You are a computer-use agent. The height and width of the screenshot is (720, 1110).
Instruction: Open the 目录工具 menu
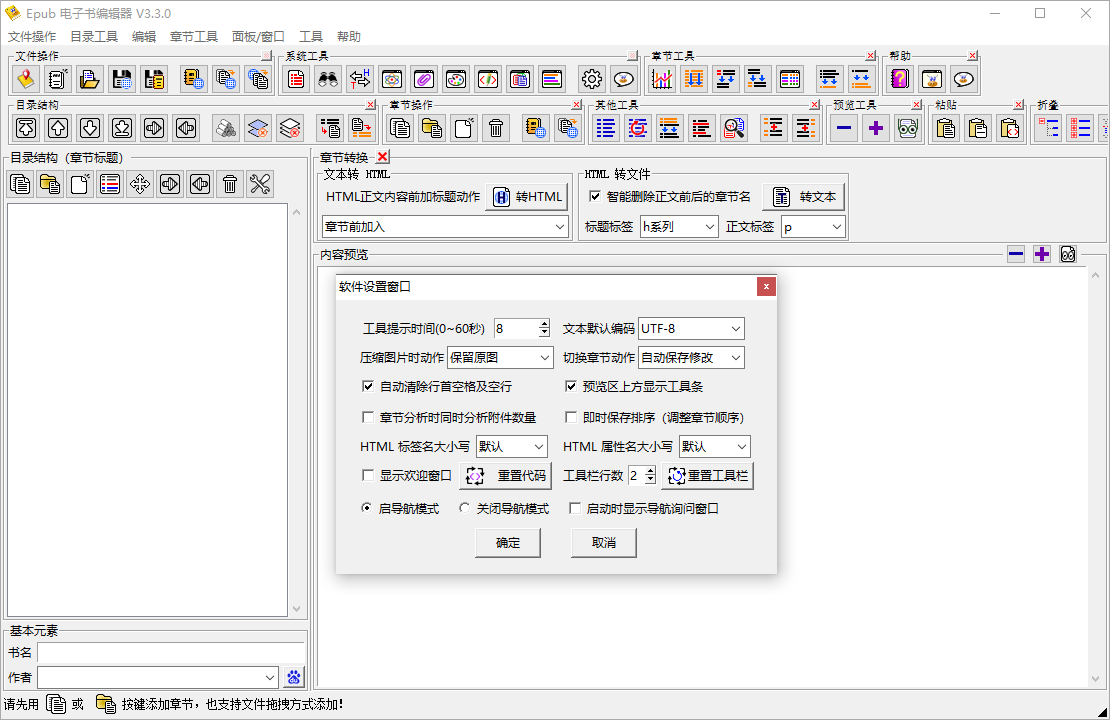coord(93,36)
